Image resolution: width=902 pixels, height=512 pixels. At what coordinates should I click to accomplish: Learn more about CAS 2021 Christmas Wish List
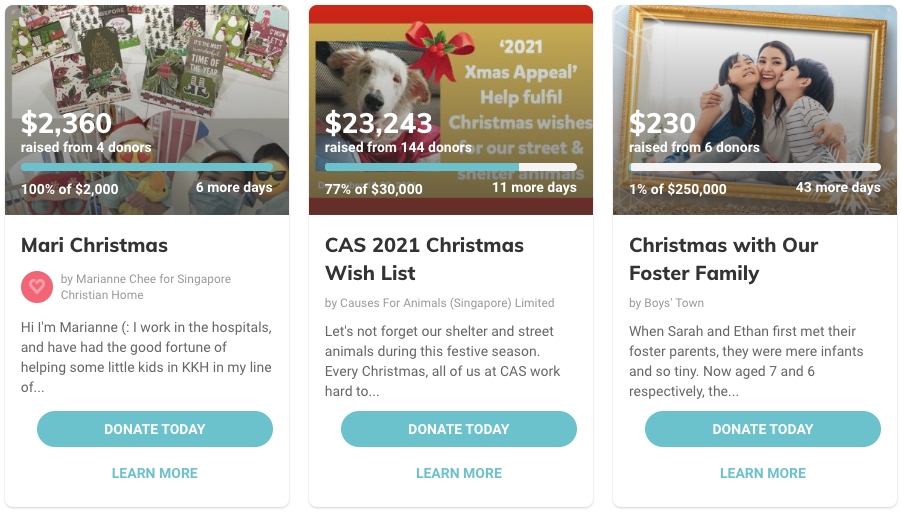(459, 473)
